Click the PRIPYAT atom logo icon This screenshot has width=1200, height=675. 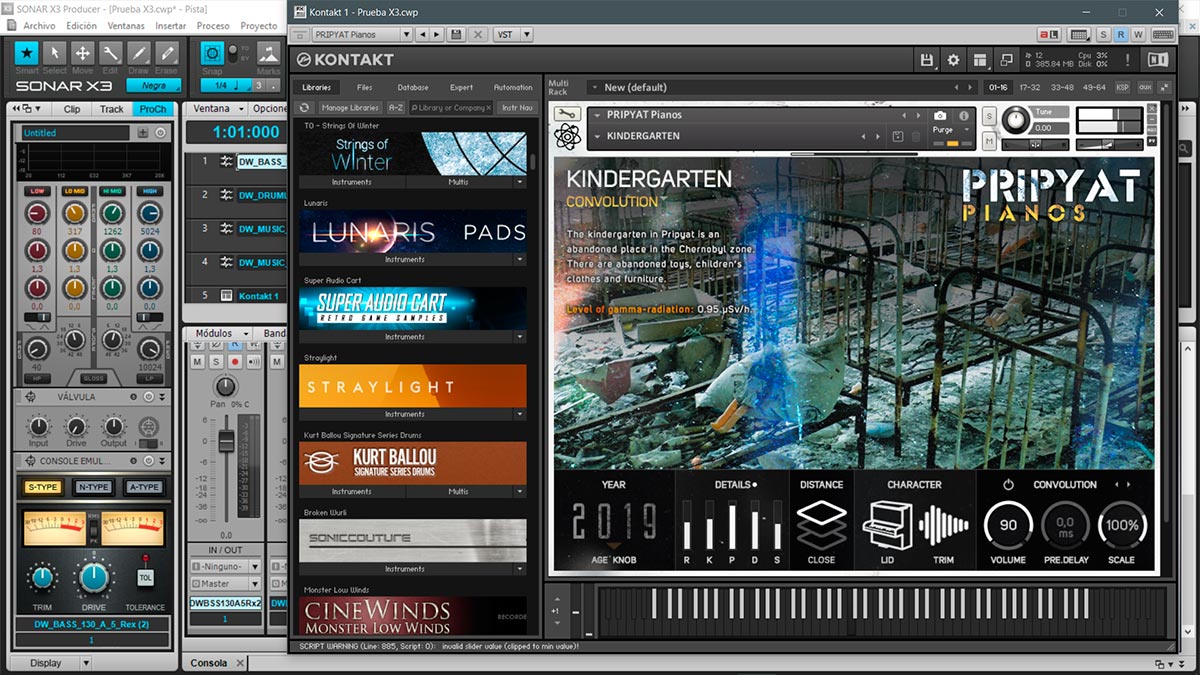pos(567,137)
